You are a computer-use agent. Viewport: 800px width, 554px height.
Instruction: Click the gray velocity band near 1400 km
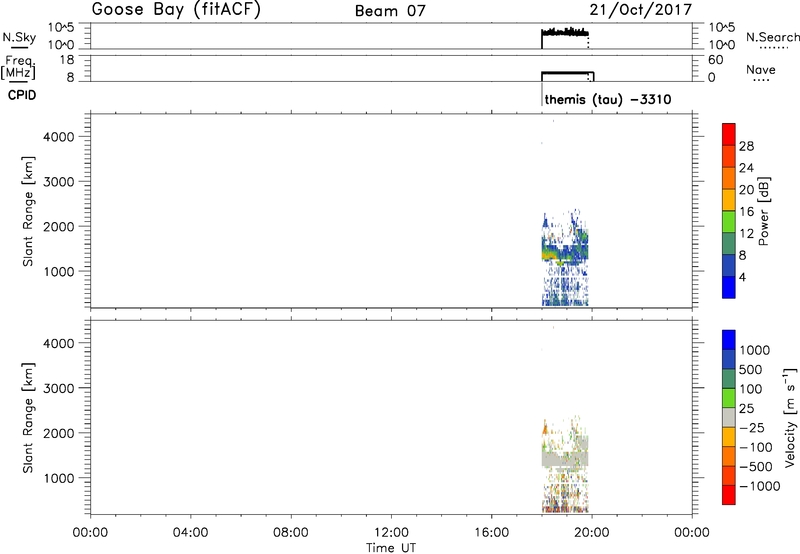point(565,458)
